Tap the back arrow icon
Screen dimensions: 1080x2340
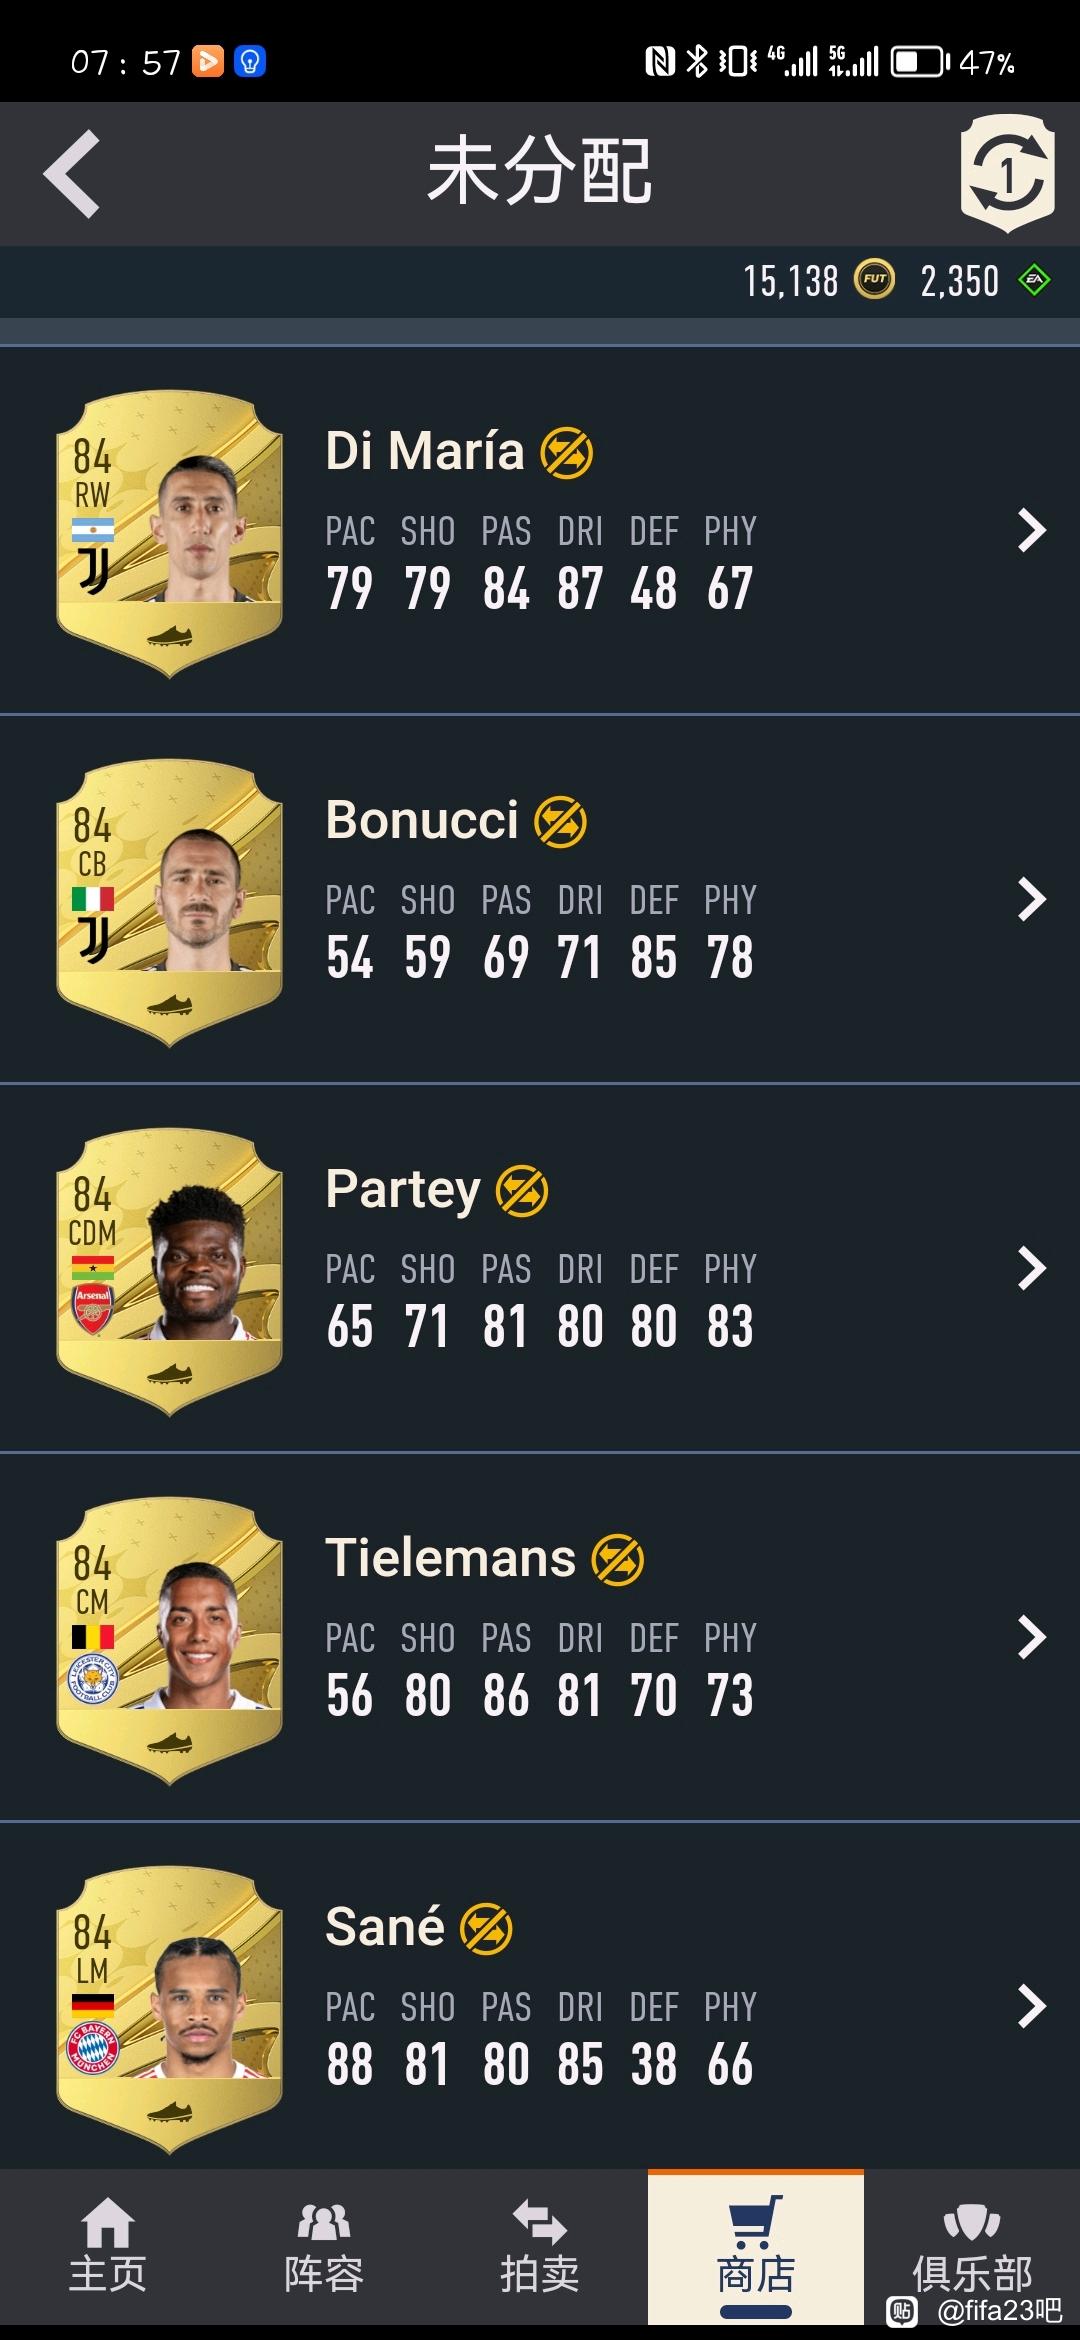point(72,174)
